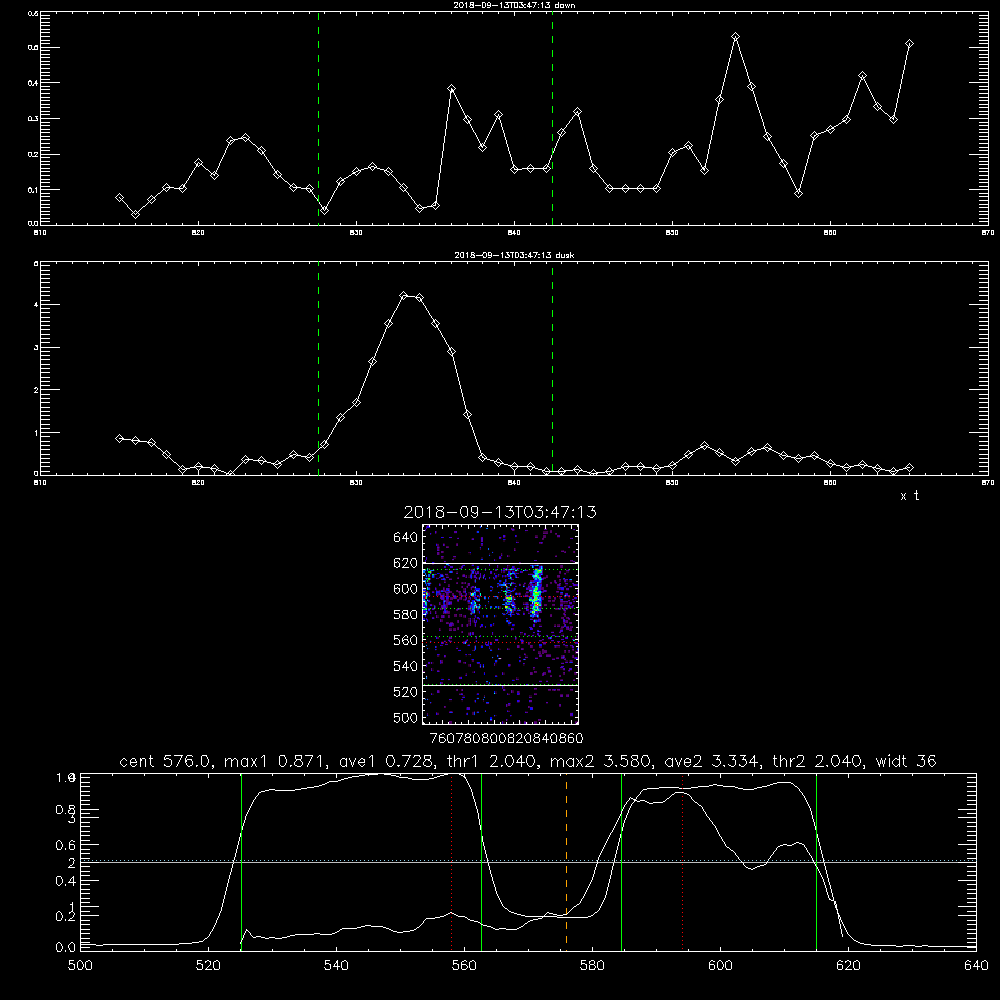Image resolution: width=1000 pixels, height=1000 pixels.
Task: Click the highest peak diamond in the dawn plot
Action: click(735, 37)
